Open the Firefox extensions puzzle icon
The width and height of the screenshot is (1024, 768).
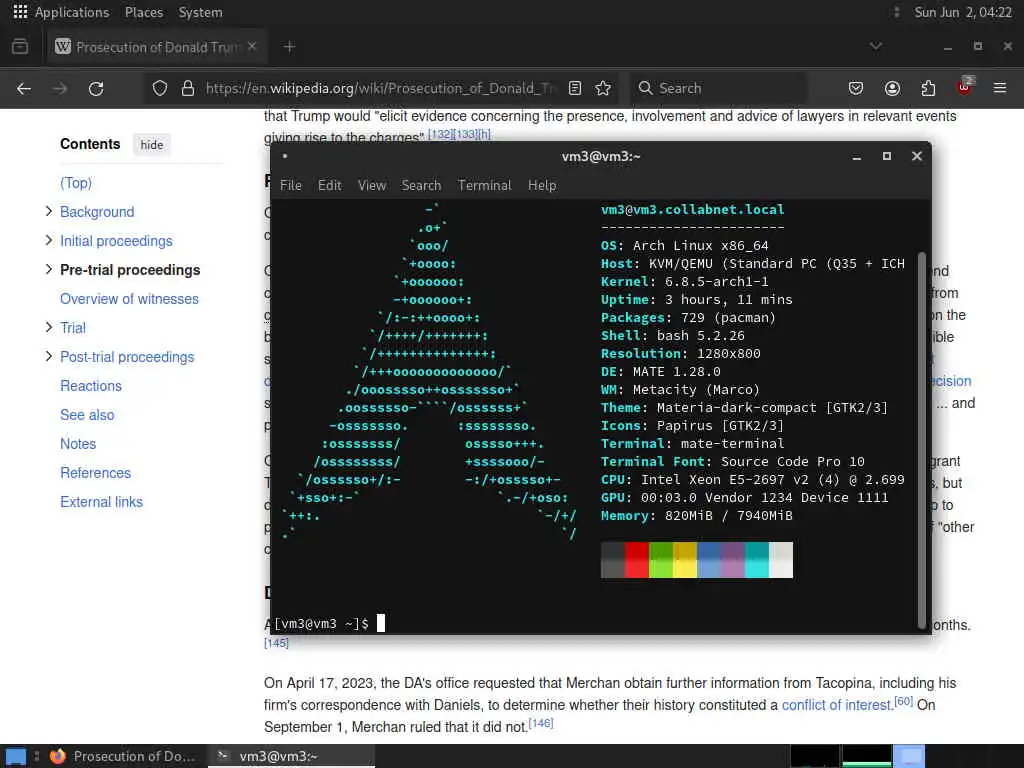[x=928, y=88]
